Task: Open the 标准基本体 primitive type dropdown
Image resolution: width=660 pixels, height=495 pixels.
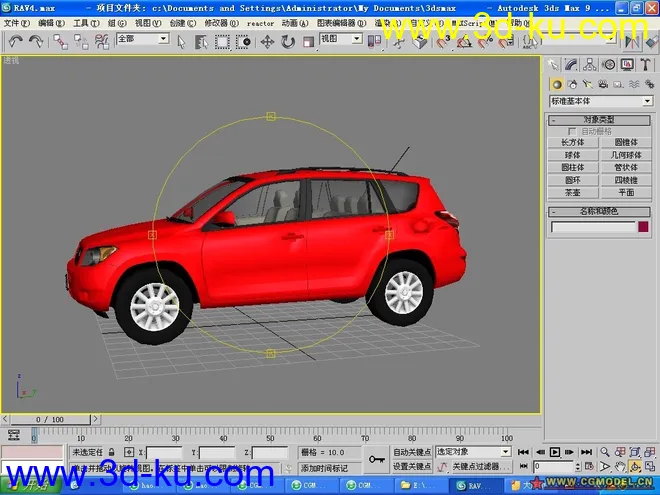Action: (601, 101)
